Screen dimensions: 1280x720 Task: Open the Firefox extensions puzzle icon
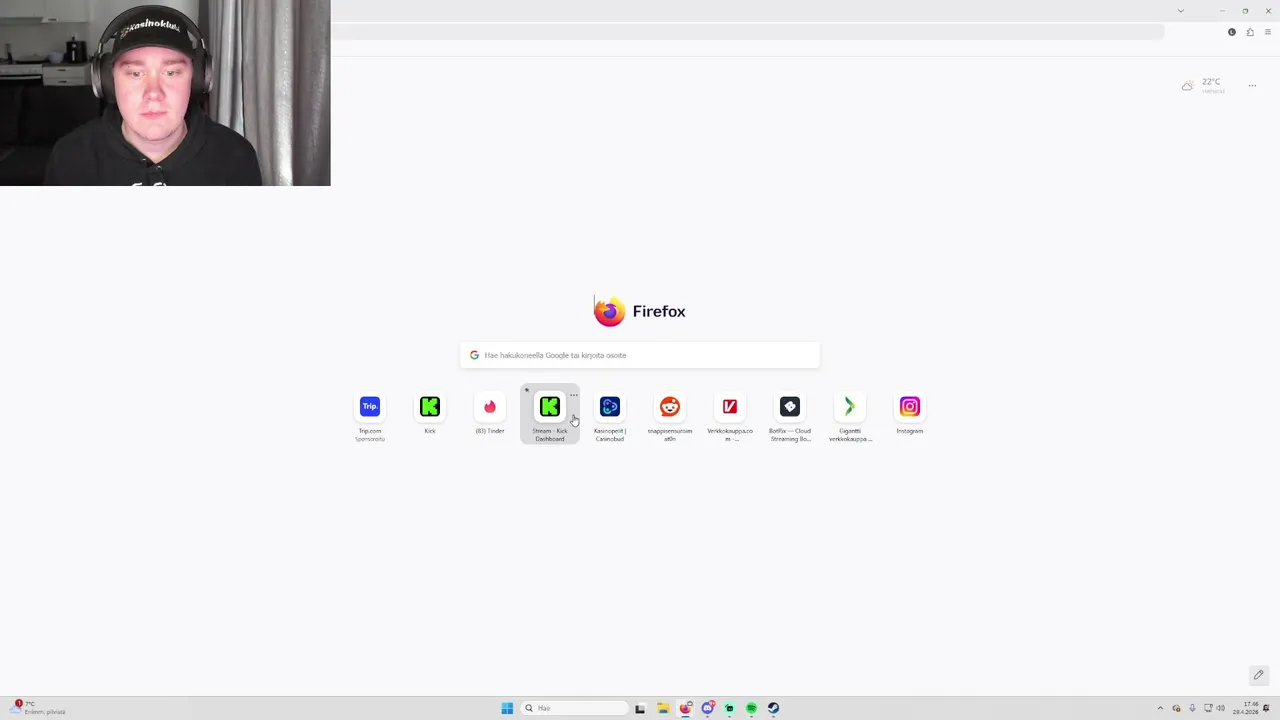click(1250, 32)
